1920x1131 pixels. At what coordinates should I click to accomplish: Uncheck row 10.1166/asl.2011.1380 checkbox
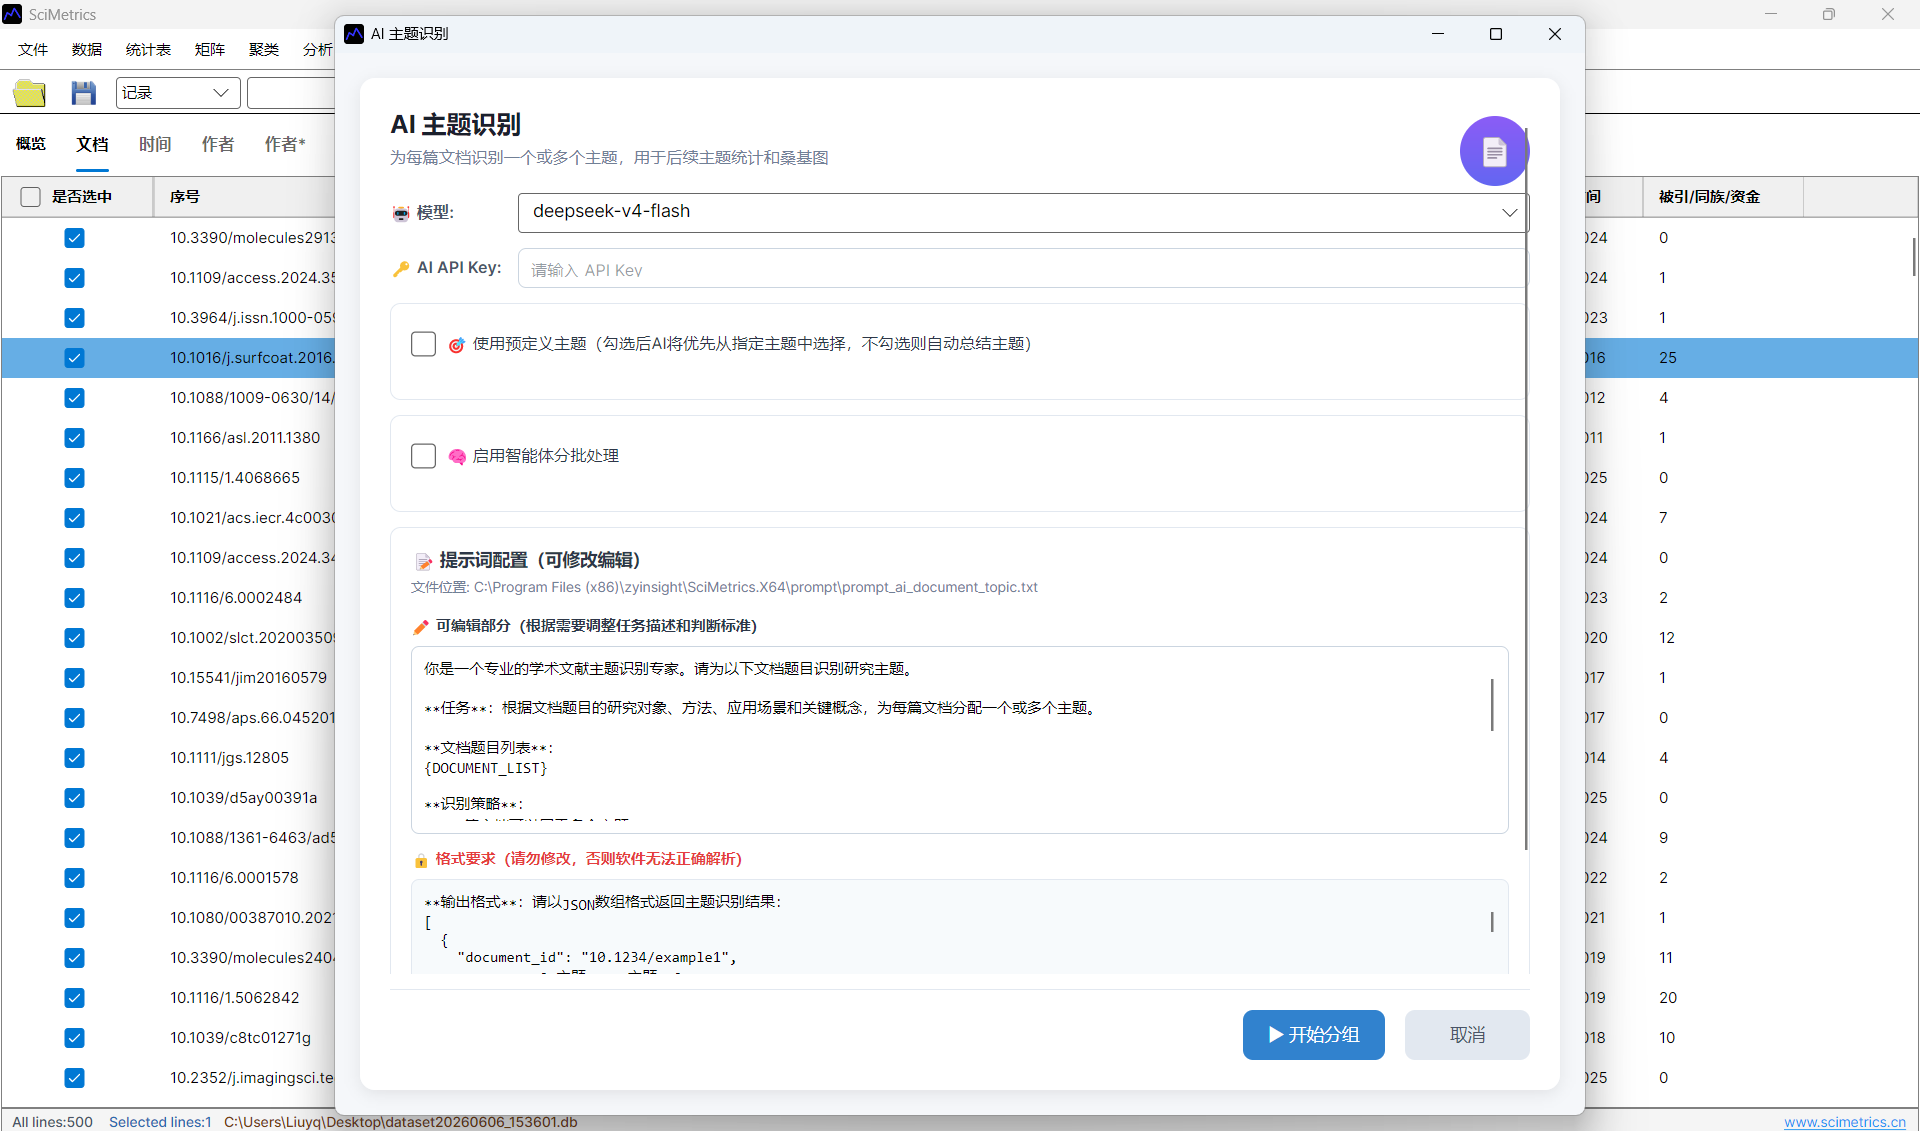74,438
